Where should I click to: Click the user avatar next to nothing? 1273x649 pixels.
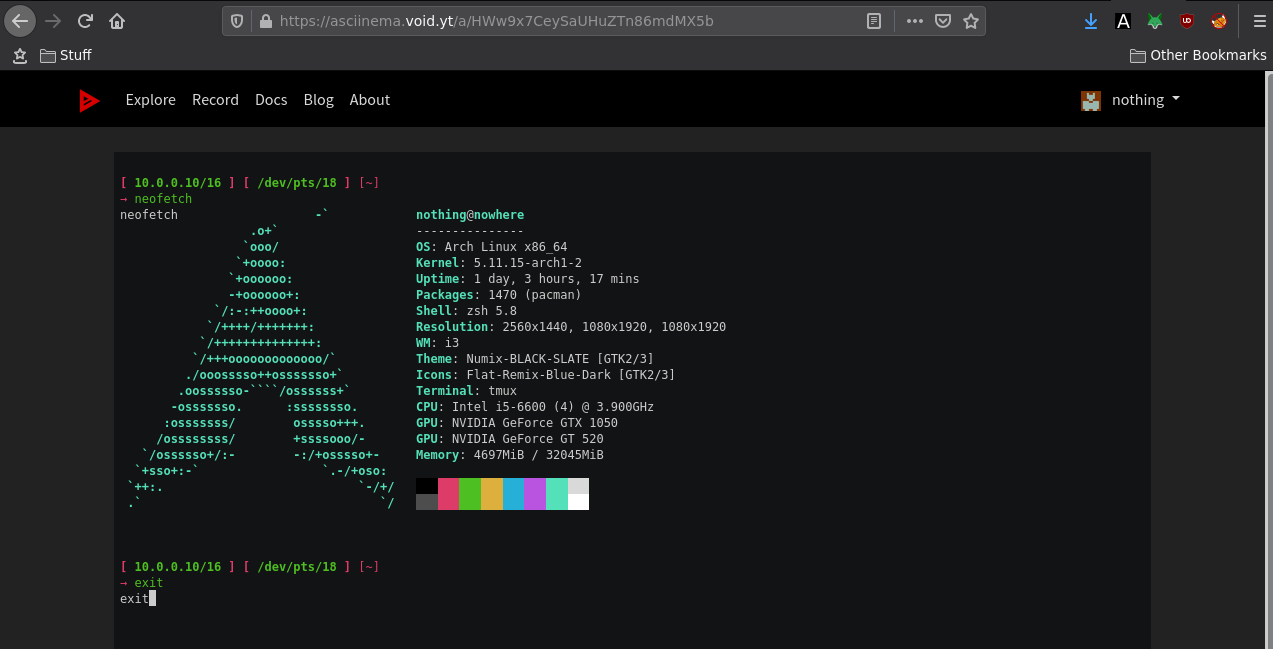click(1091, 100)
